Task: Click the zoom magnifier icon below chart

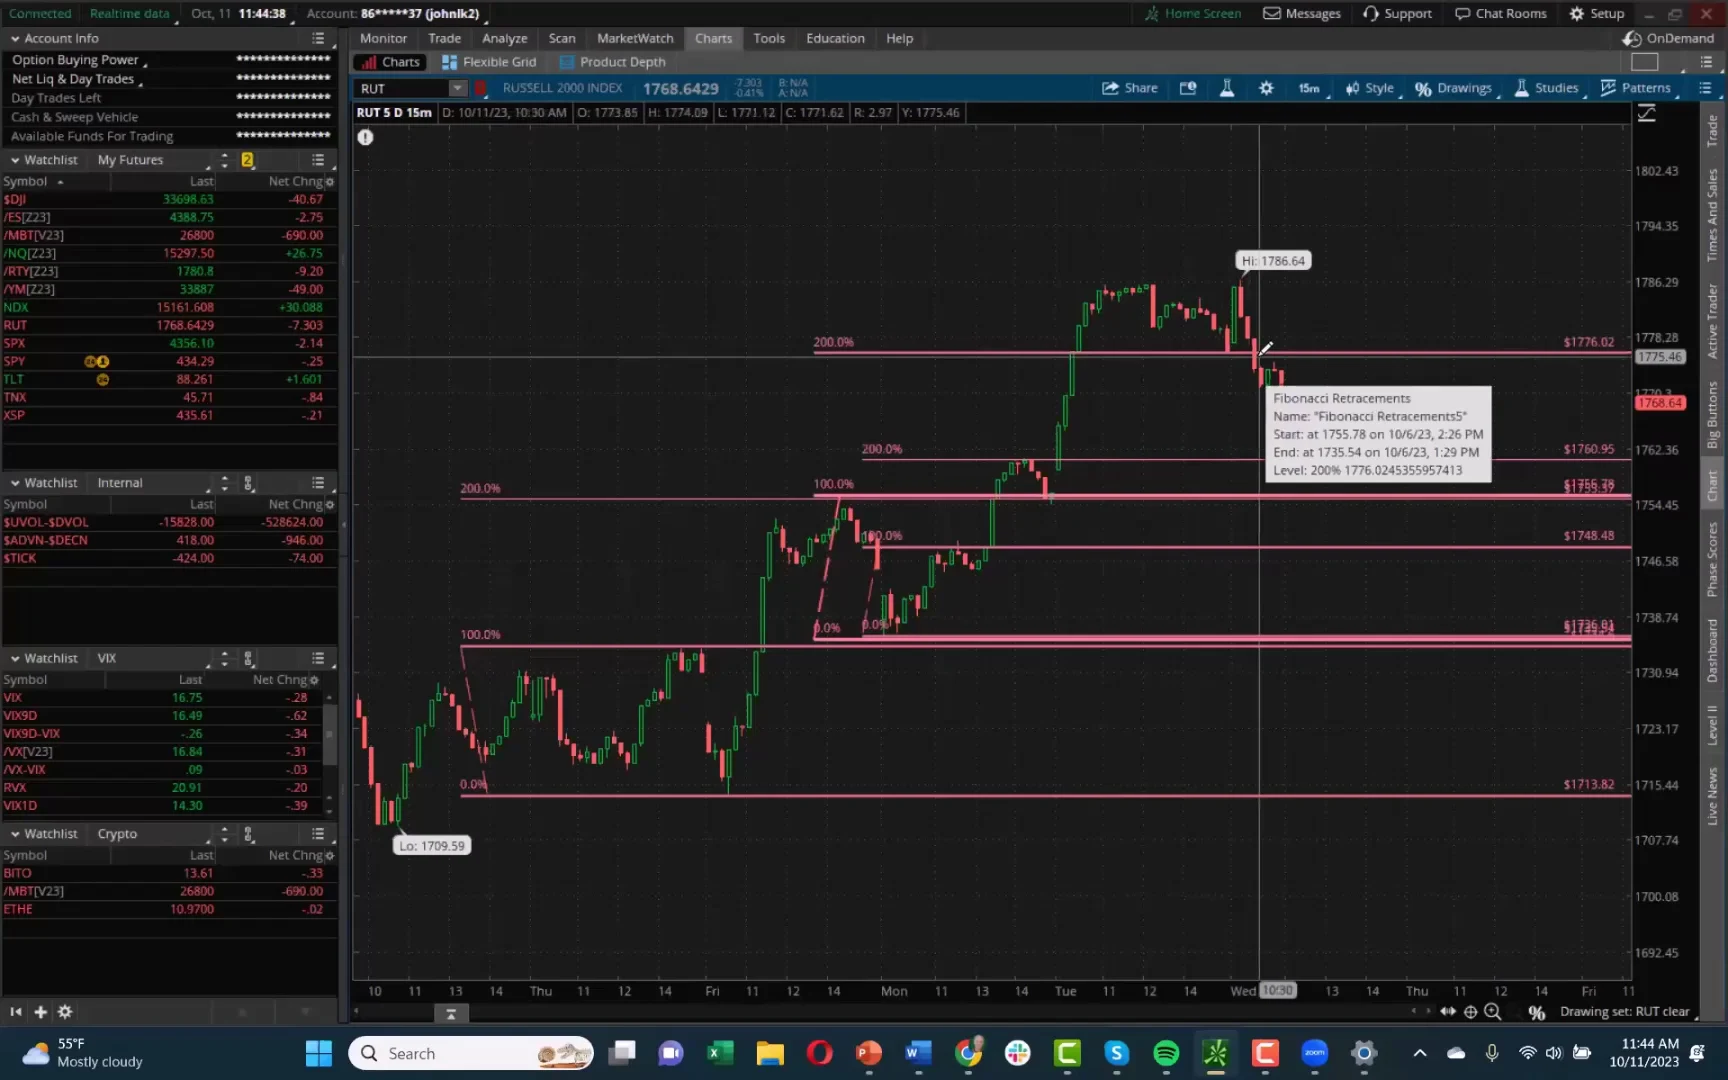Action: click(1493, 1012)
